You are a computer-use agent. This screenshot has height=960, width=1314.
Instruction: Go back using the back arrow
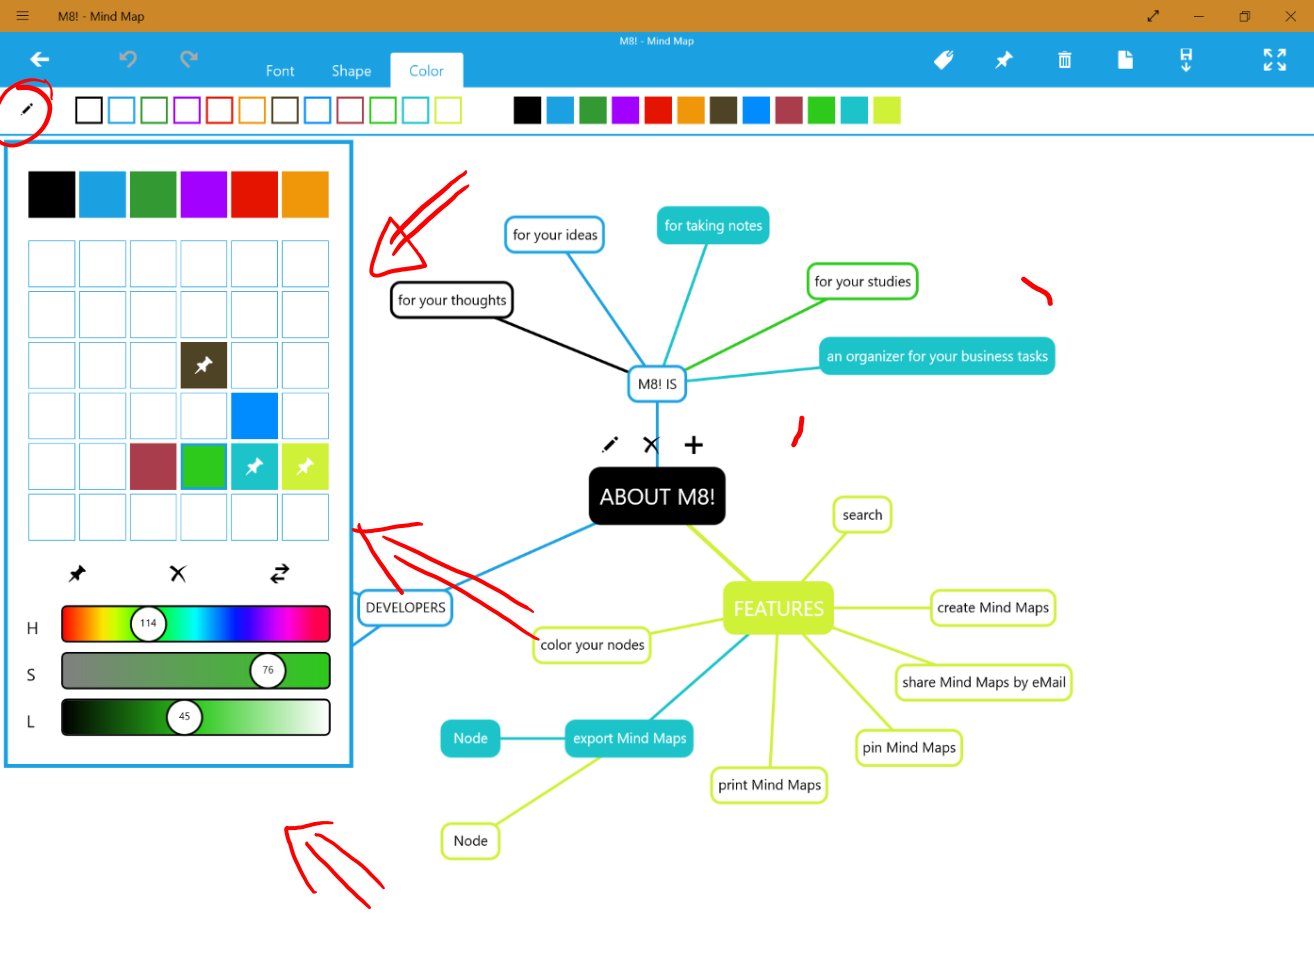click(x=39, y=59)
